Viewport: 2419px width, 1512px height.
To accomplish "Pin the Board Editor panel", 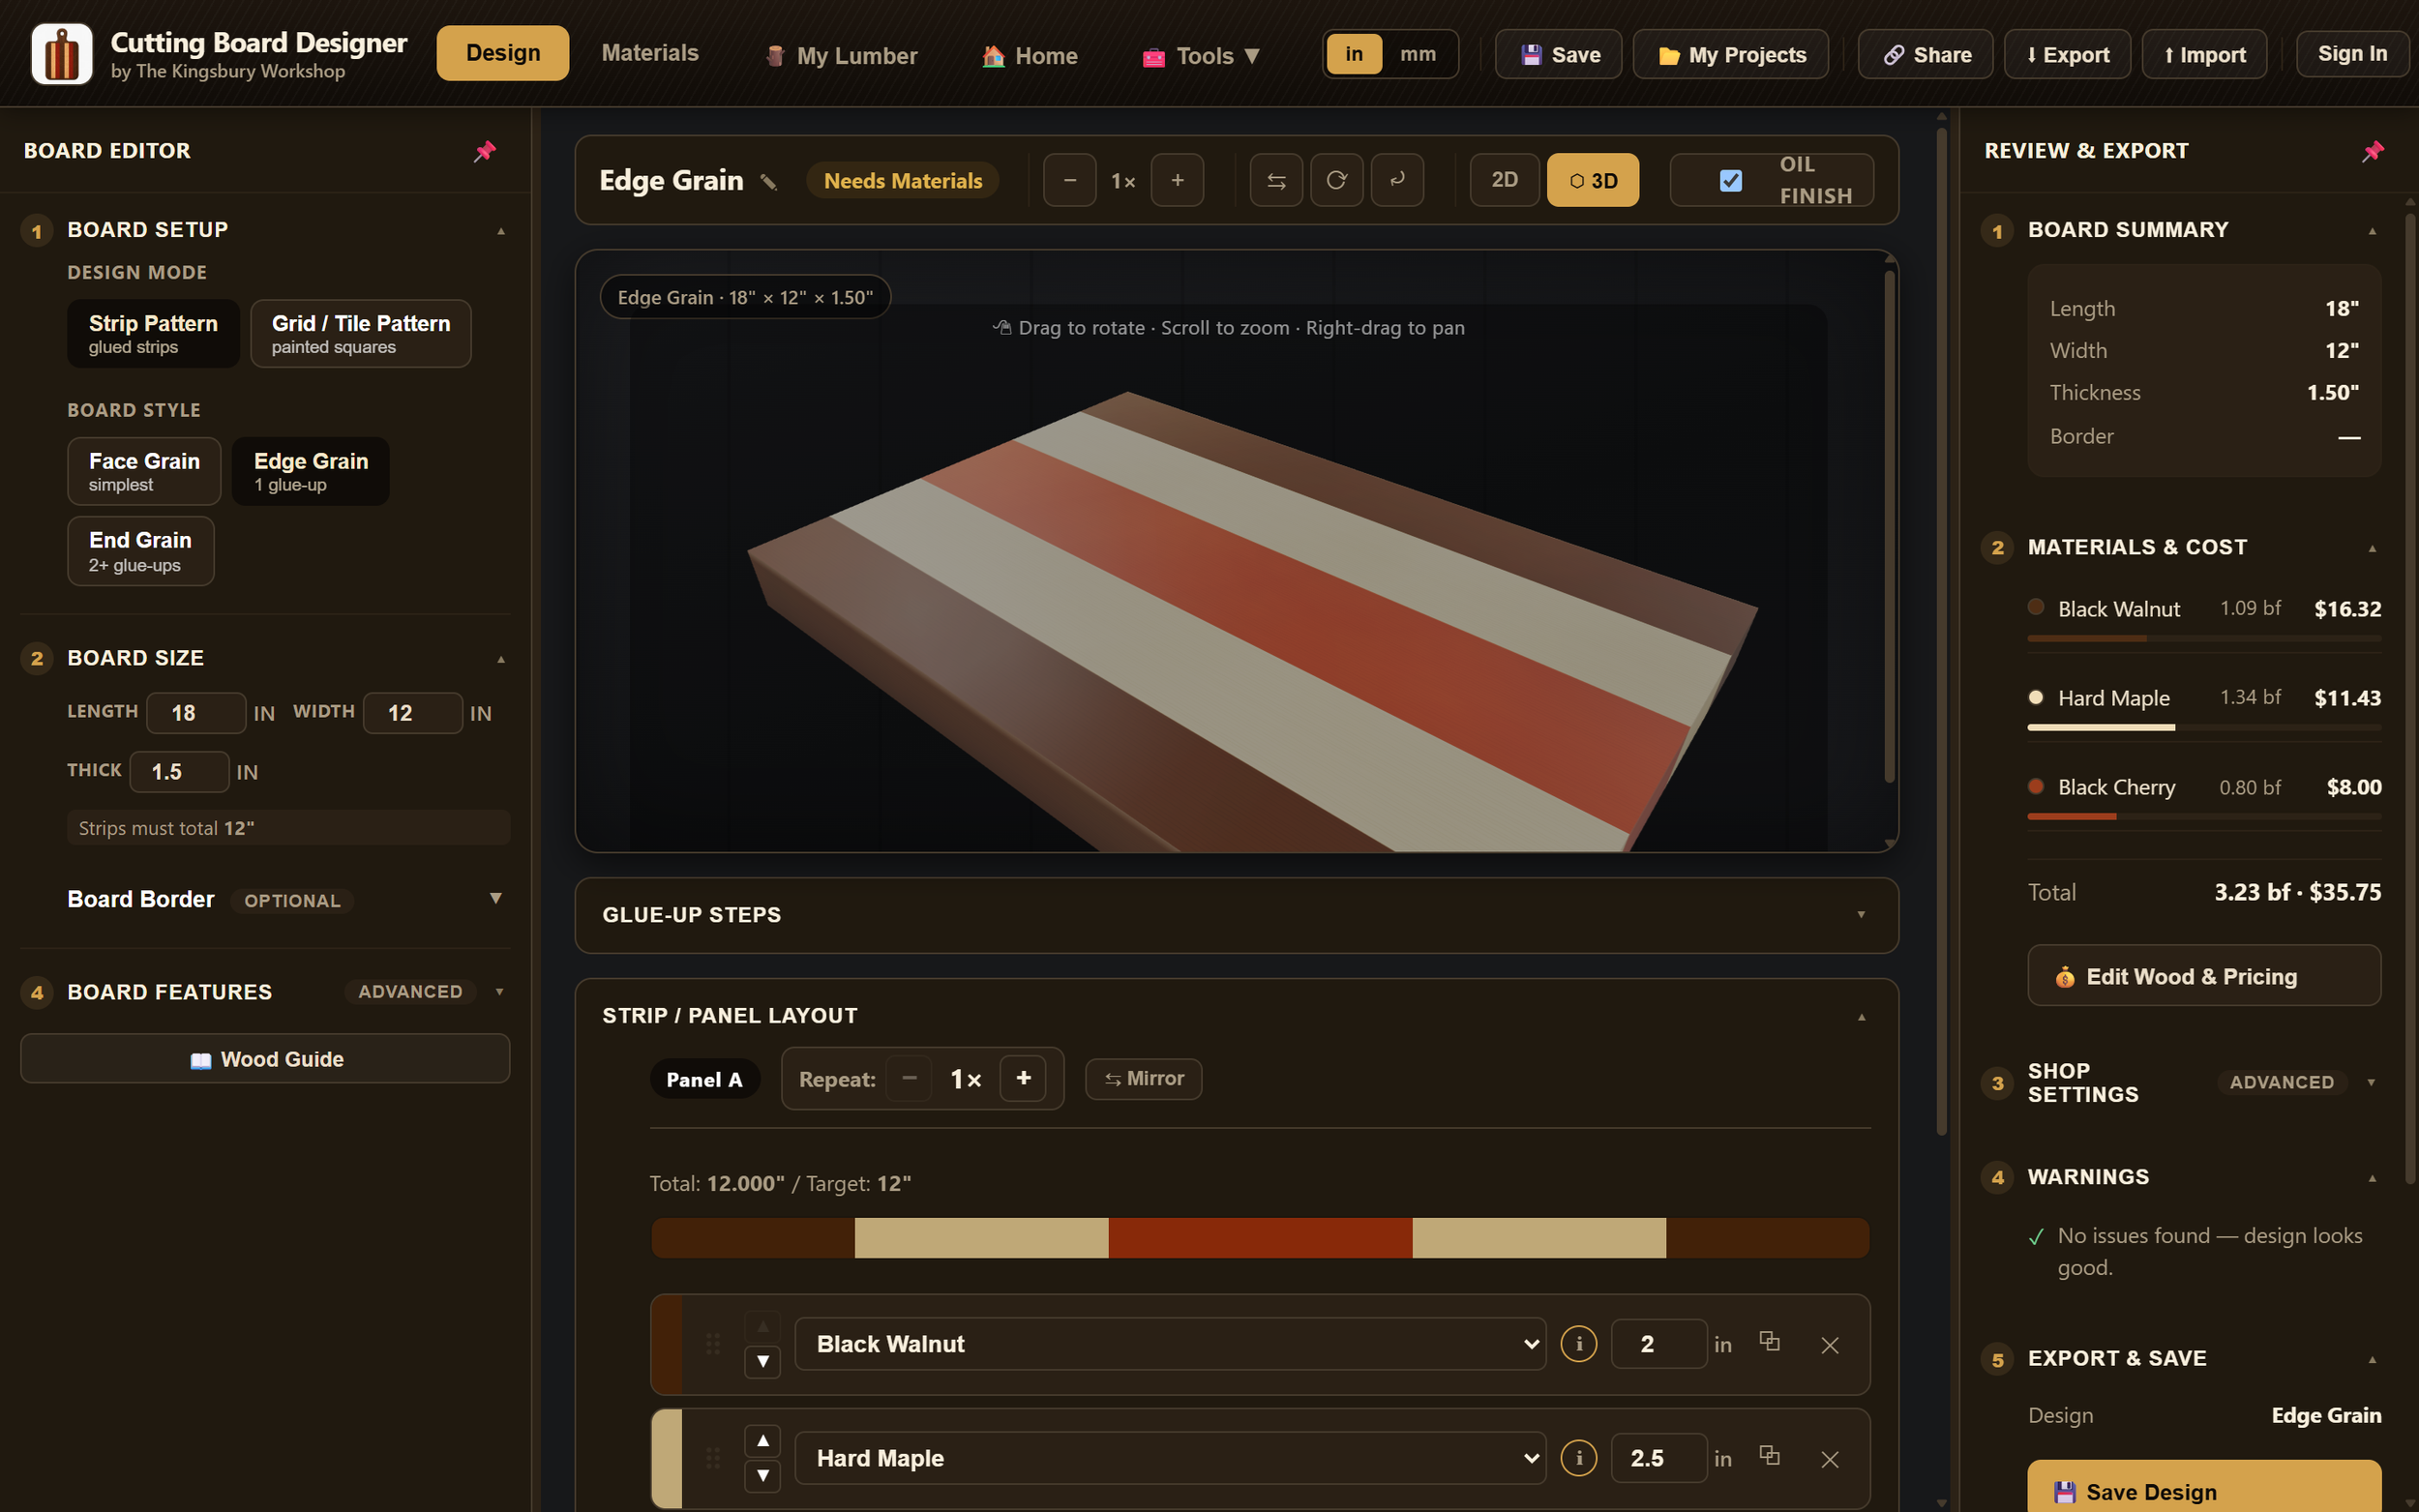I will (x=485, y=151).
